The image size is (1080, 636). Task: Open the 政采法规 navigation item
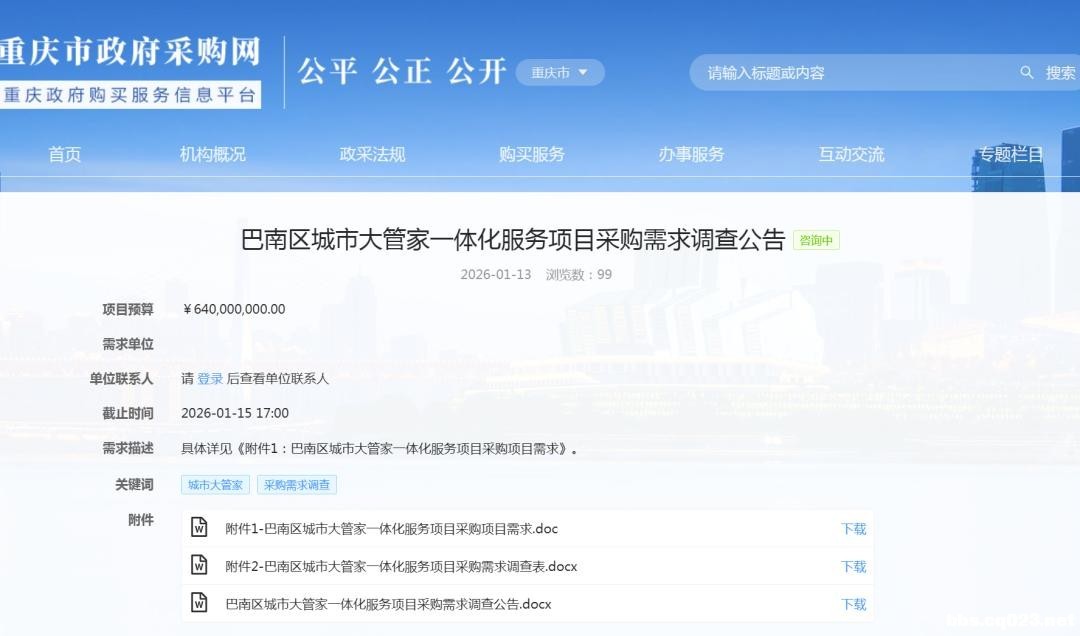372,154
